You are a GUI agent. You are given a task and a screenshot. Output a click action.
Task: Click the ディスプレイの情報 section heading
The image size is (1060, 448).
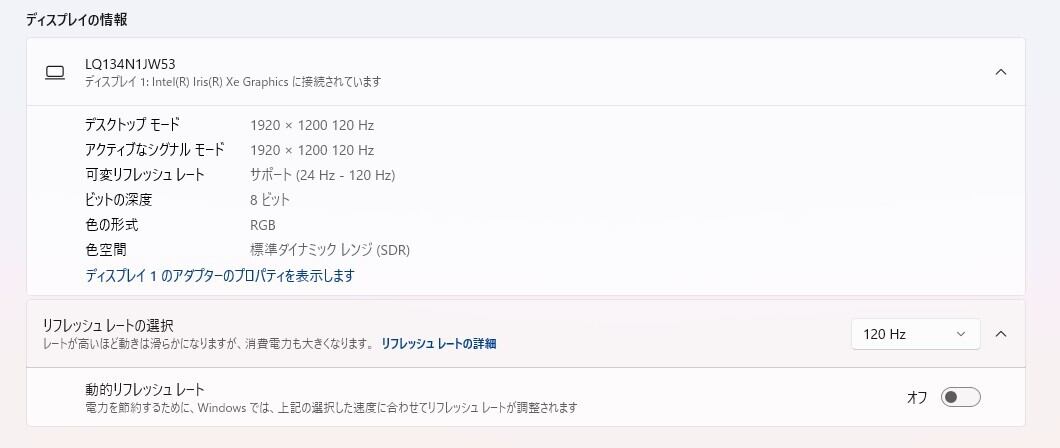[76, 19]
